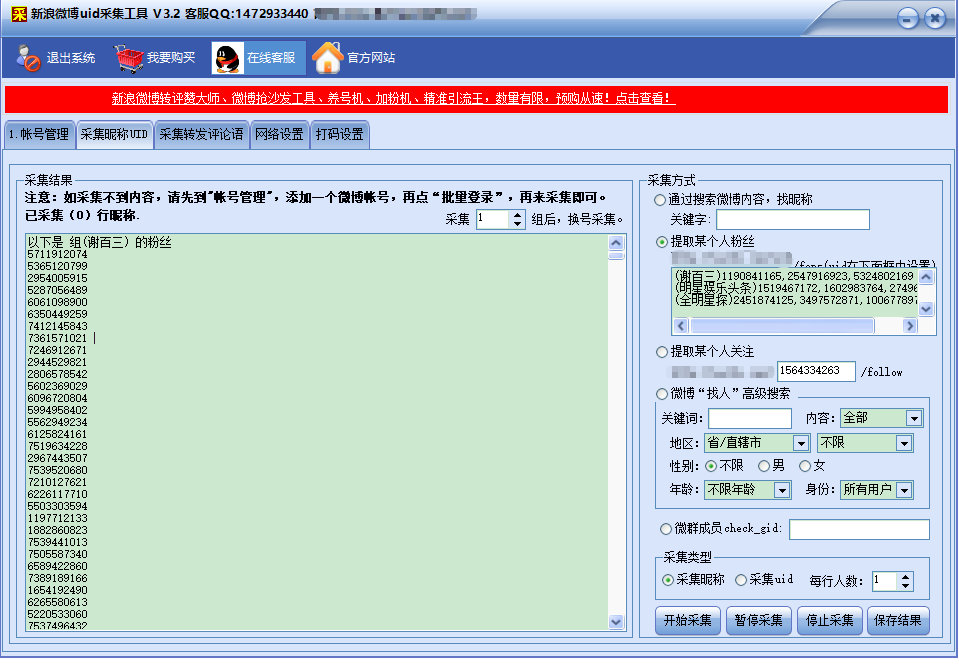Click the check_gid input field

[x=859, y=530]
